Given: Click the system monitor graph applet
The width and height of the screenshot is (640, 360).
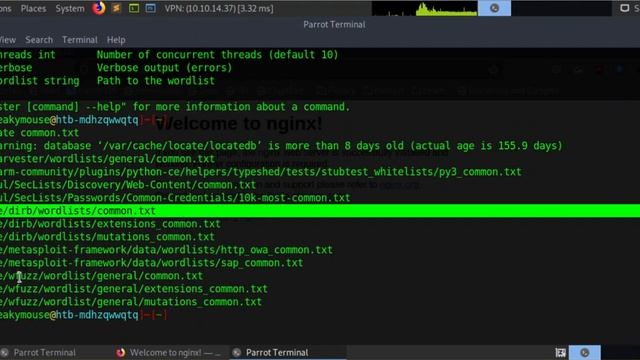Looking at the screenshot, I should [x=424, y=9].
